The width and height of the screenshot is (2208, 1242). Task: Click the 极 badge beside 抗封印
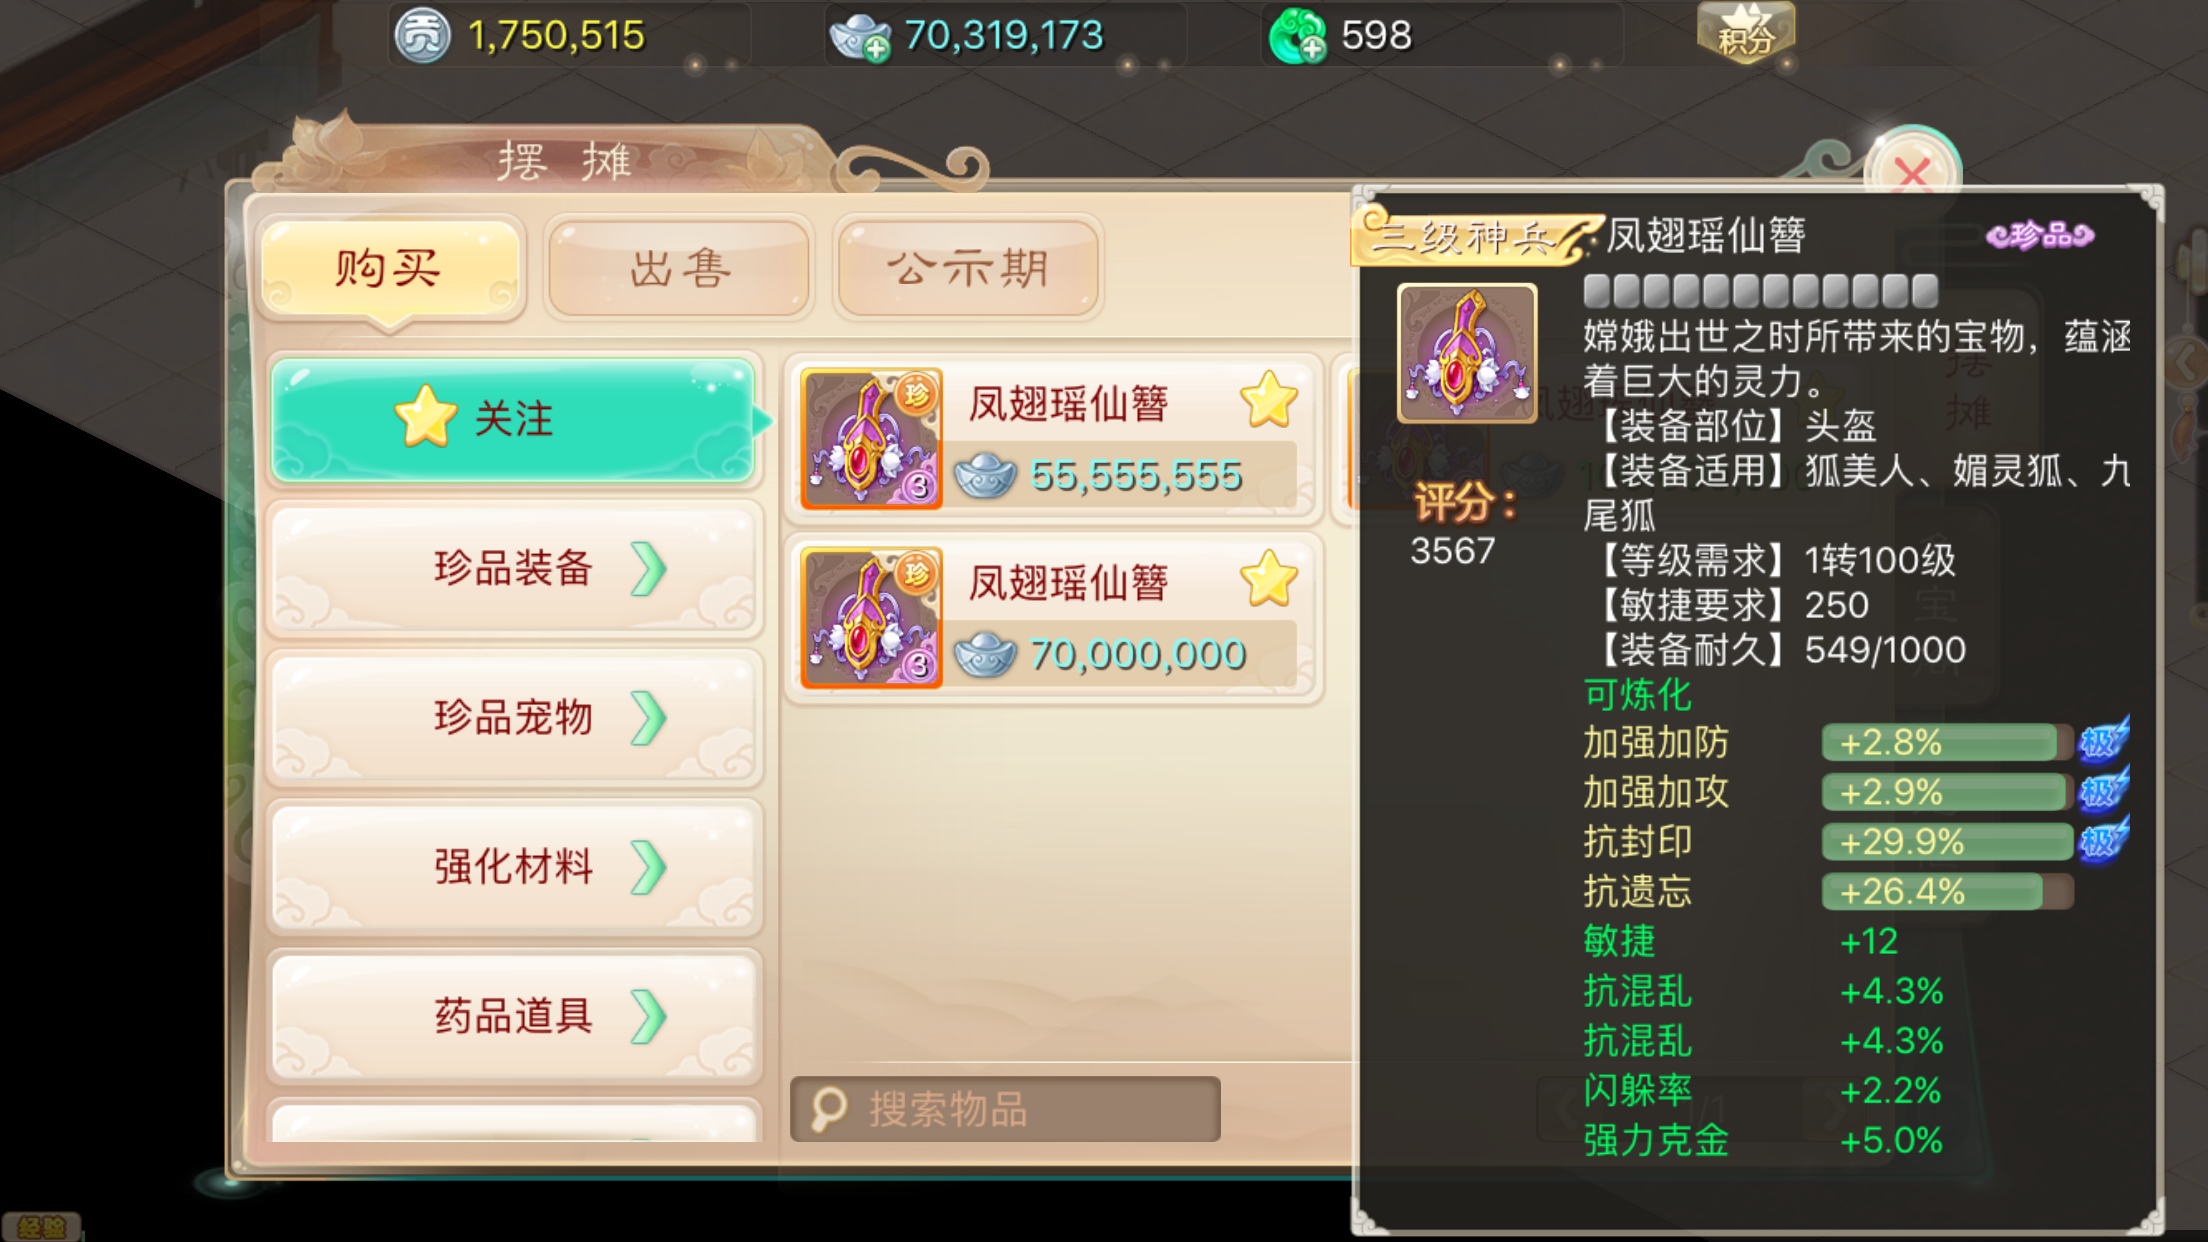click(x=2103, y=840)
